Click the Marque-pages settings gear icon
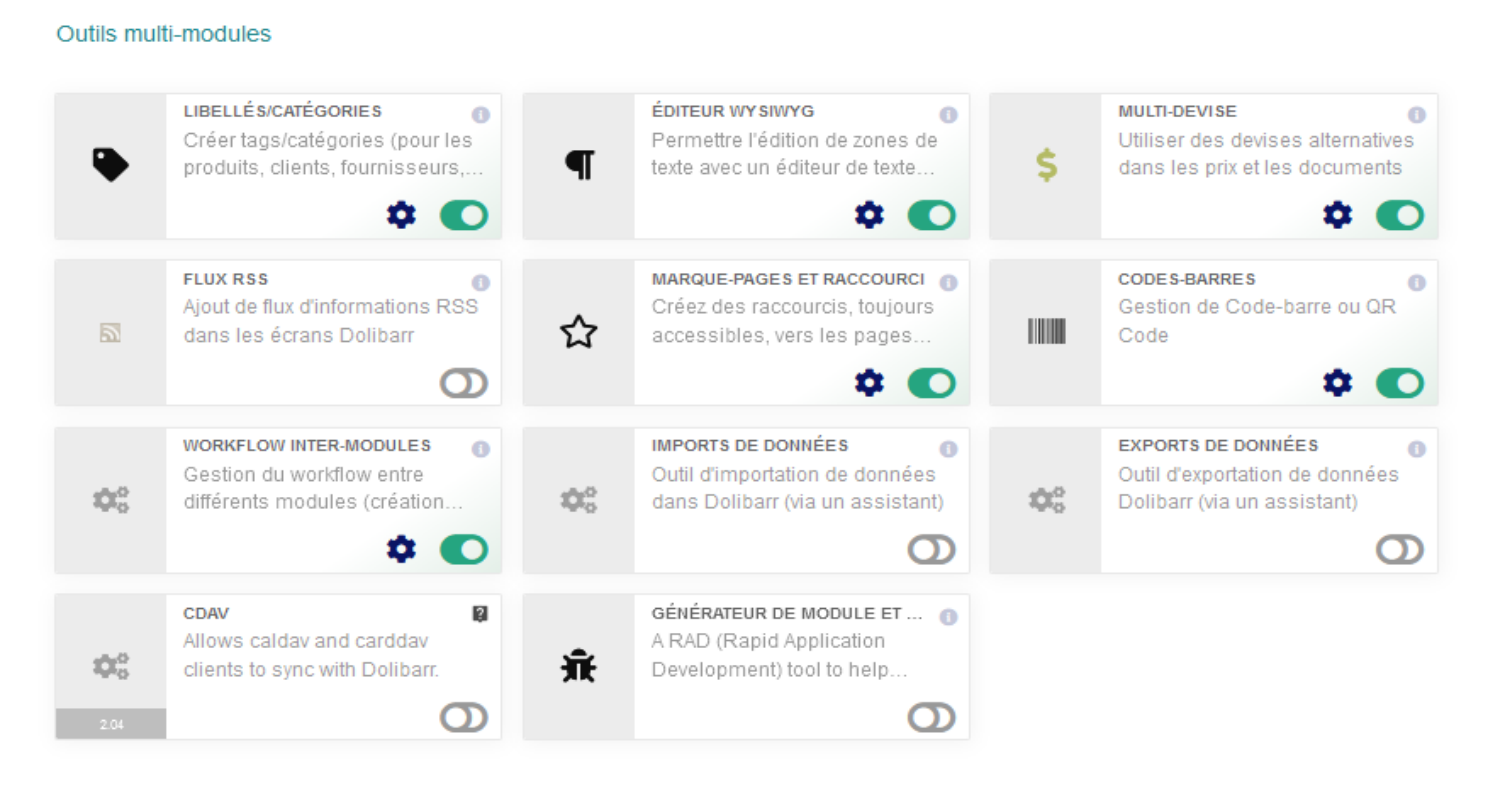This screenshot has width=1488, height=790. point(869,382)
